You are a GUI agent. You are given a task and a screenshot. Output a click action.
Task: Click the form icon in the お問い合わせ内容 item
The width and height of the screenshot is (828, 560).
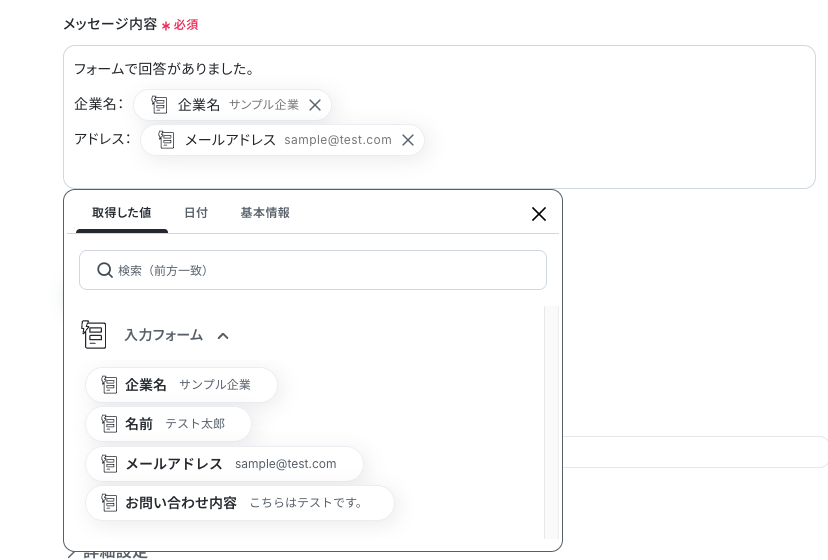tap(109, 502)
